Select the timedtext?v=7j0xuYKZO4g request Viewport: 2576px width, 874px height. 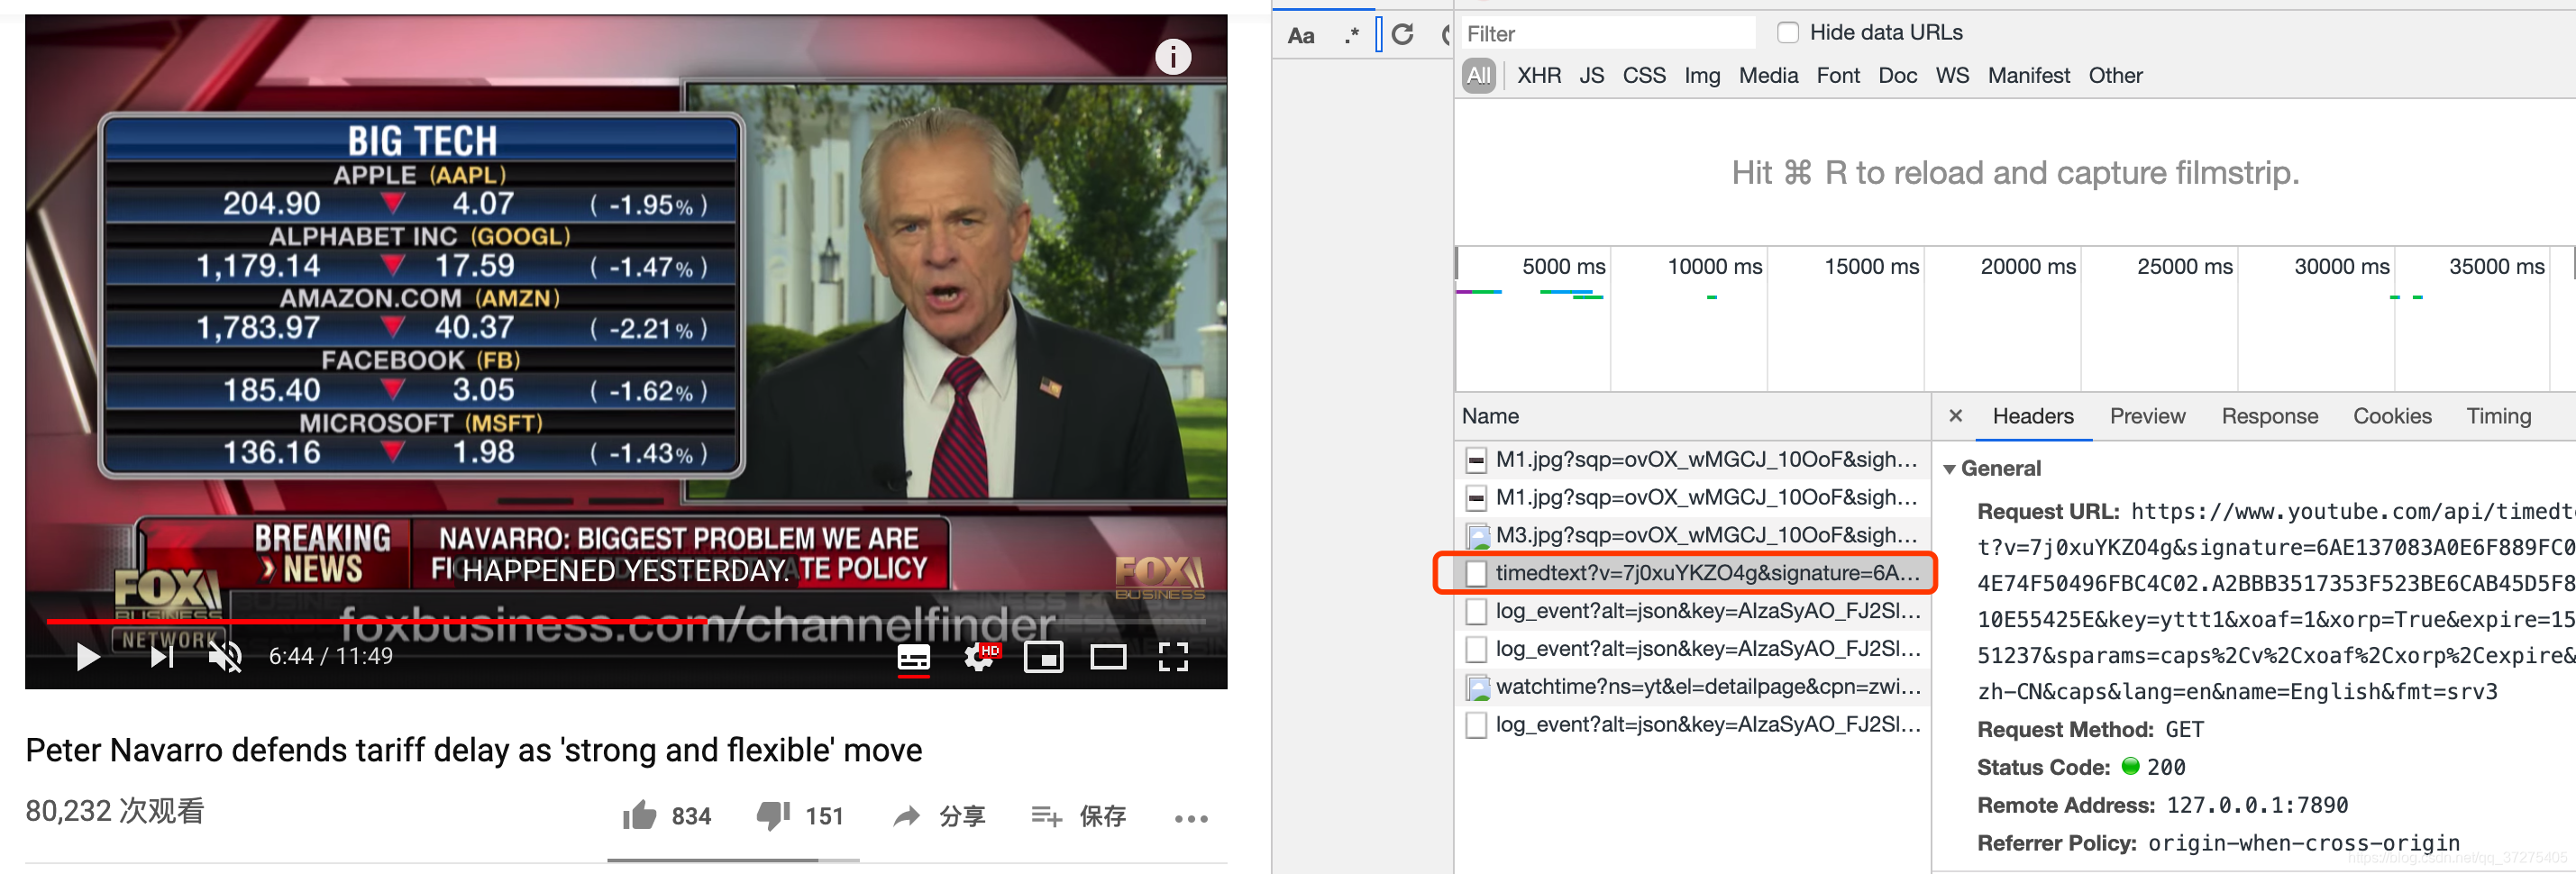[x=1692, y=573]
